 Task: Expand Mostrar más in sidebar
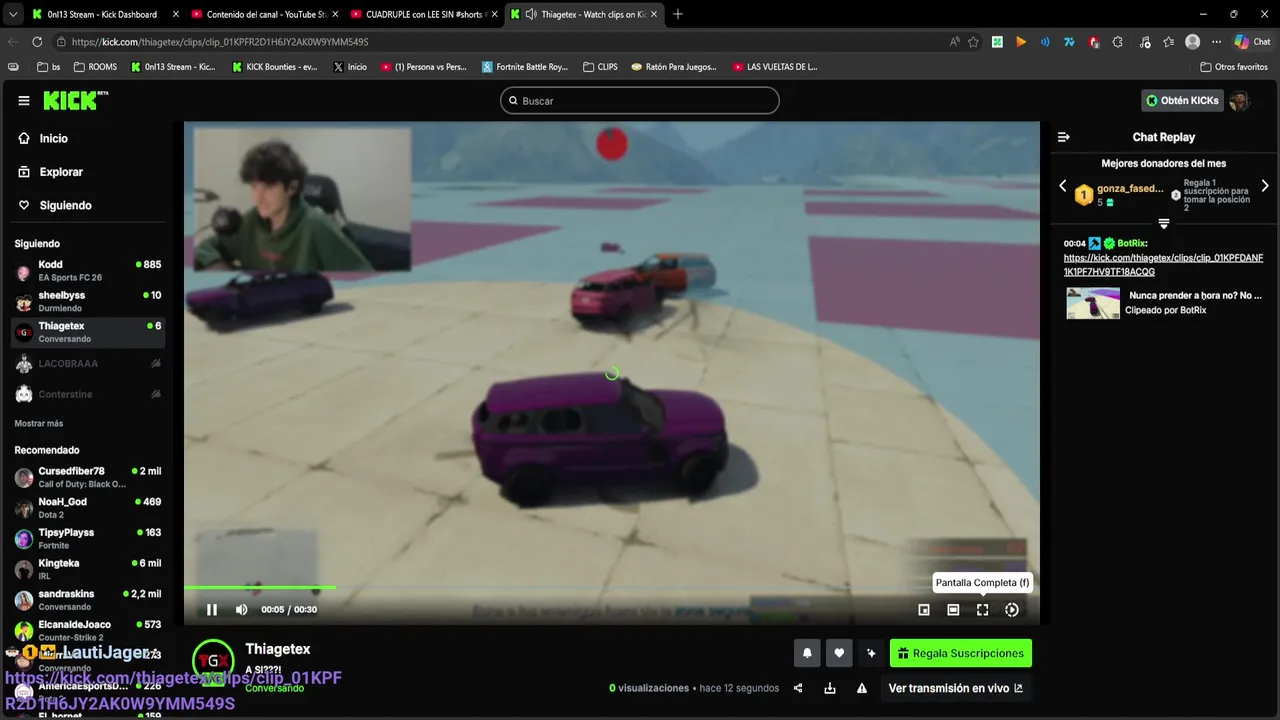pos(39,424)
